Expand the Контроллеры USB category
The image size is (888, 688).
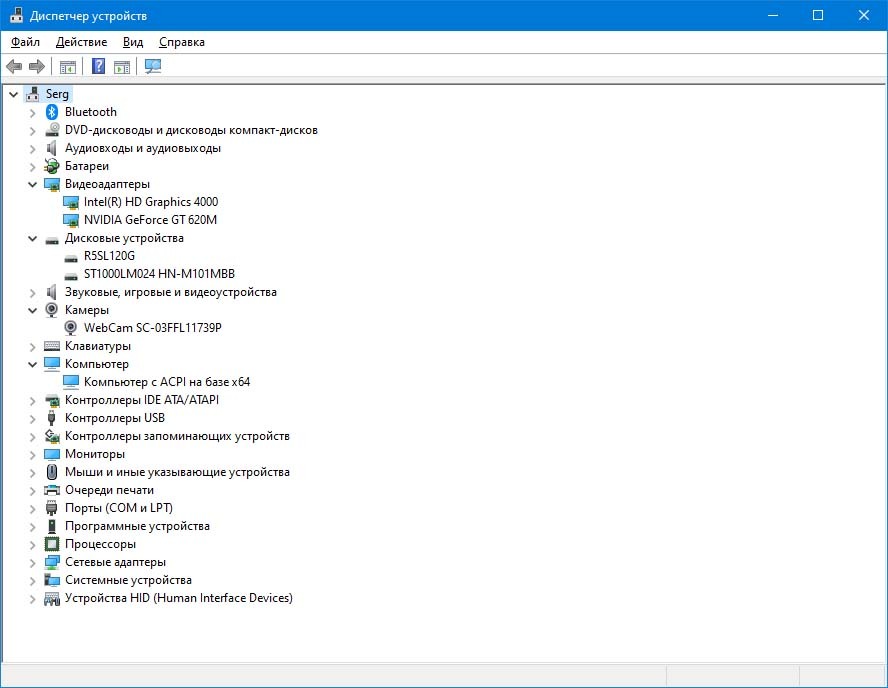pos(32,418)
